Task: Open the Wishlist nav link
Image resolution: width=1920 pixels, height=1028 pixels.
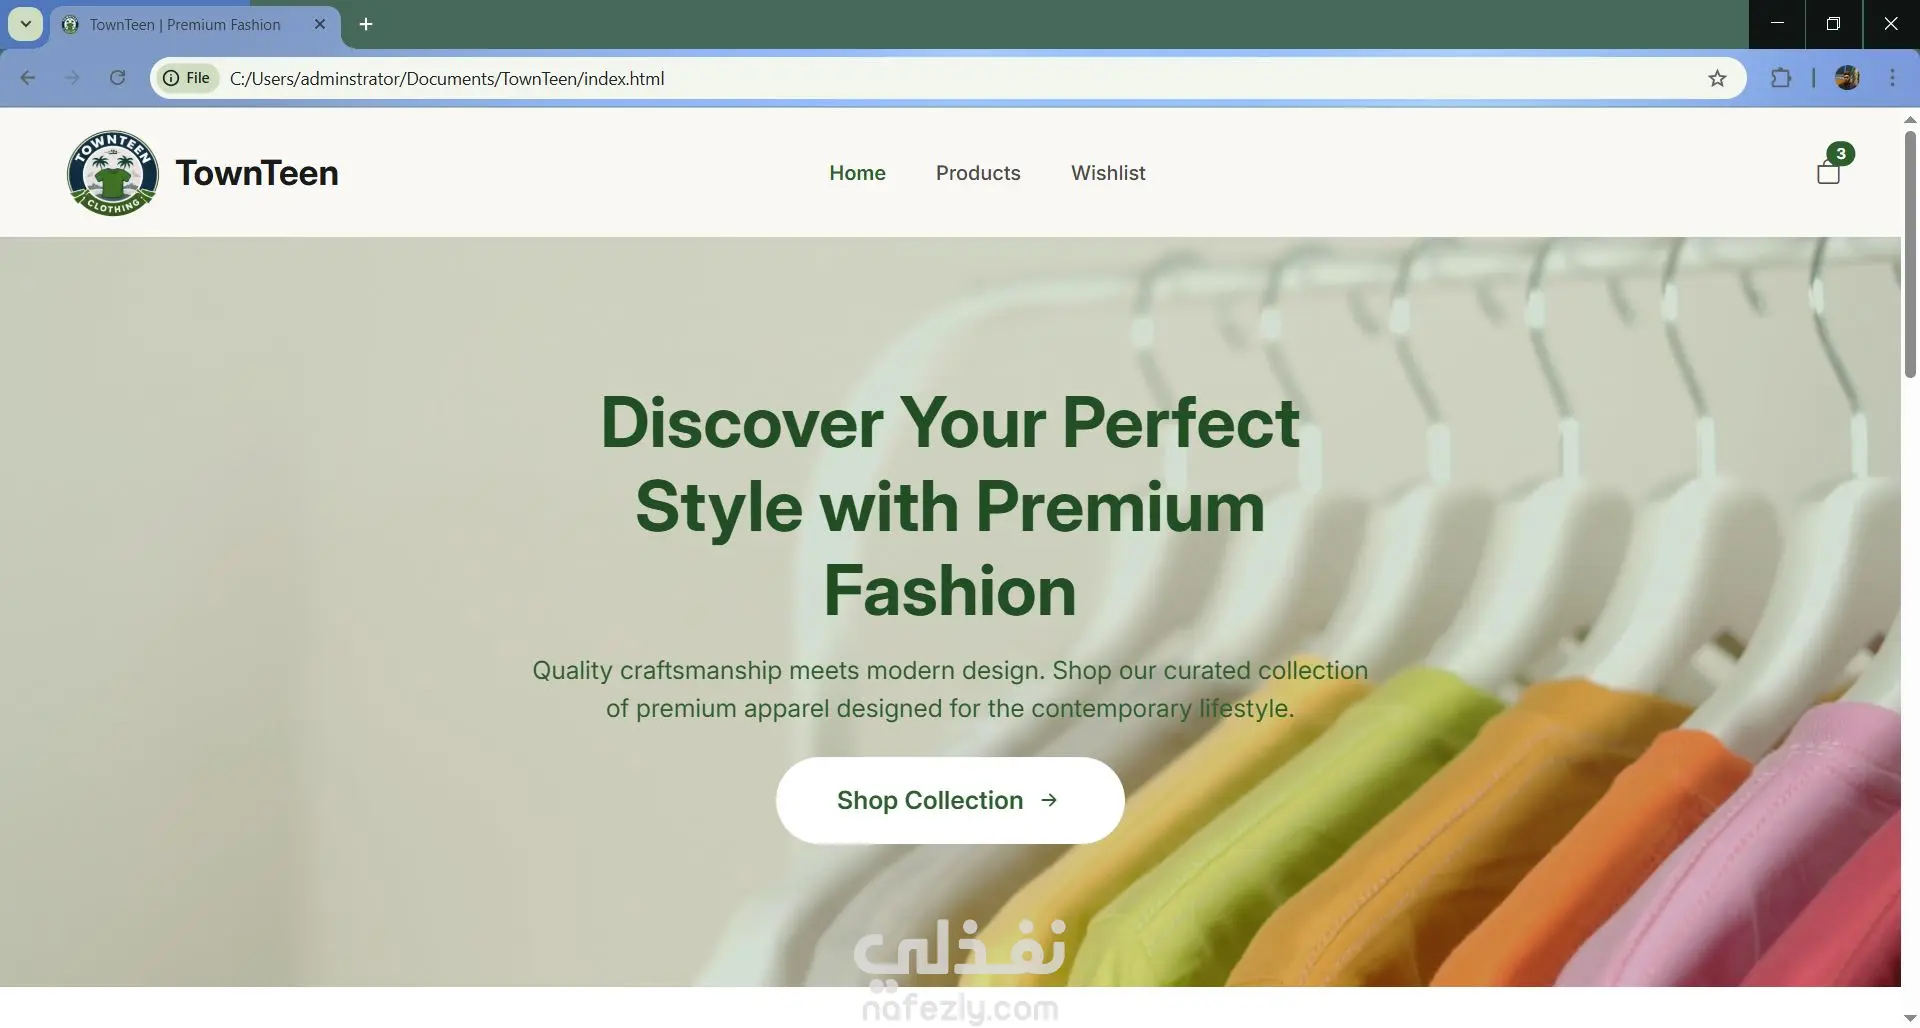Action: [1108, 173]
